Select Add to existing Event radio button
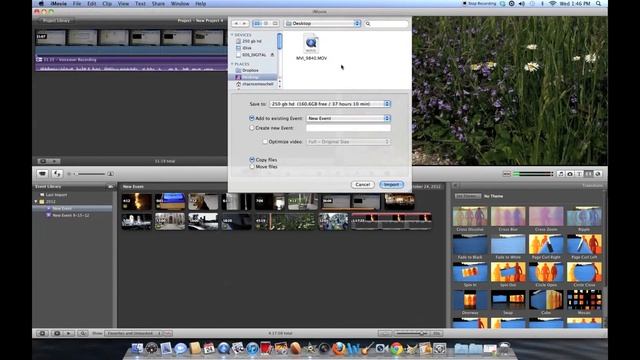Image resolution: width=640 pixels, height=360 pixels. point(252,118)
